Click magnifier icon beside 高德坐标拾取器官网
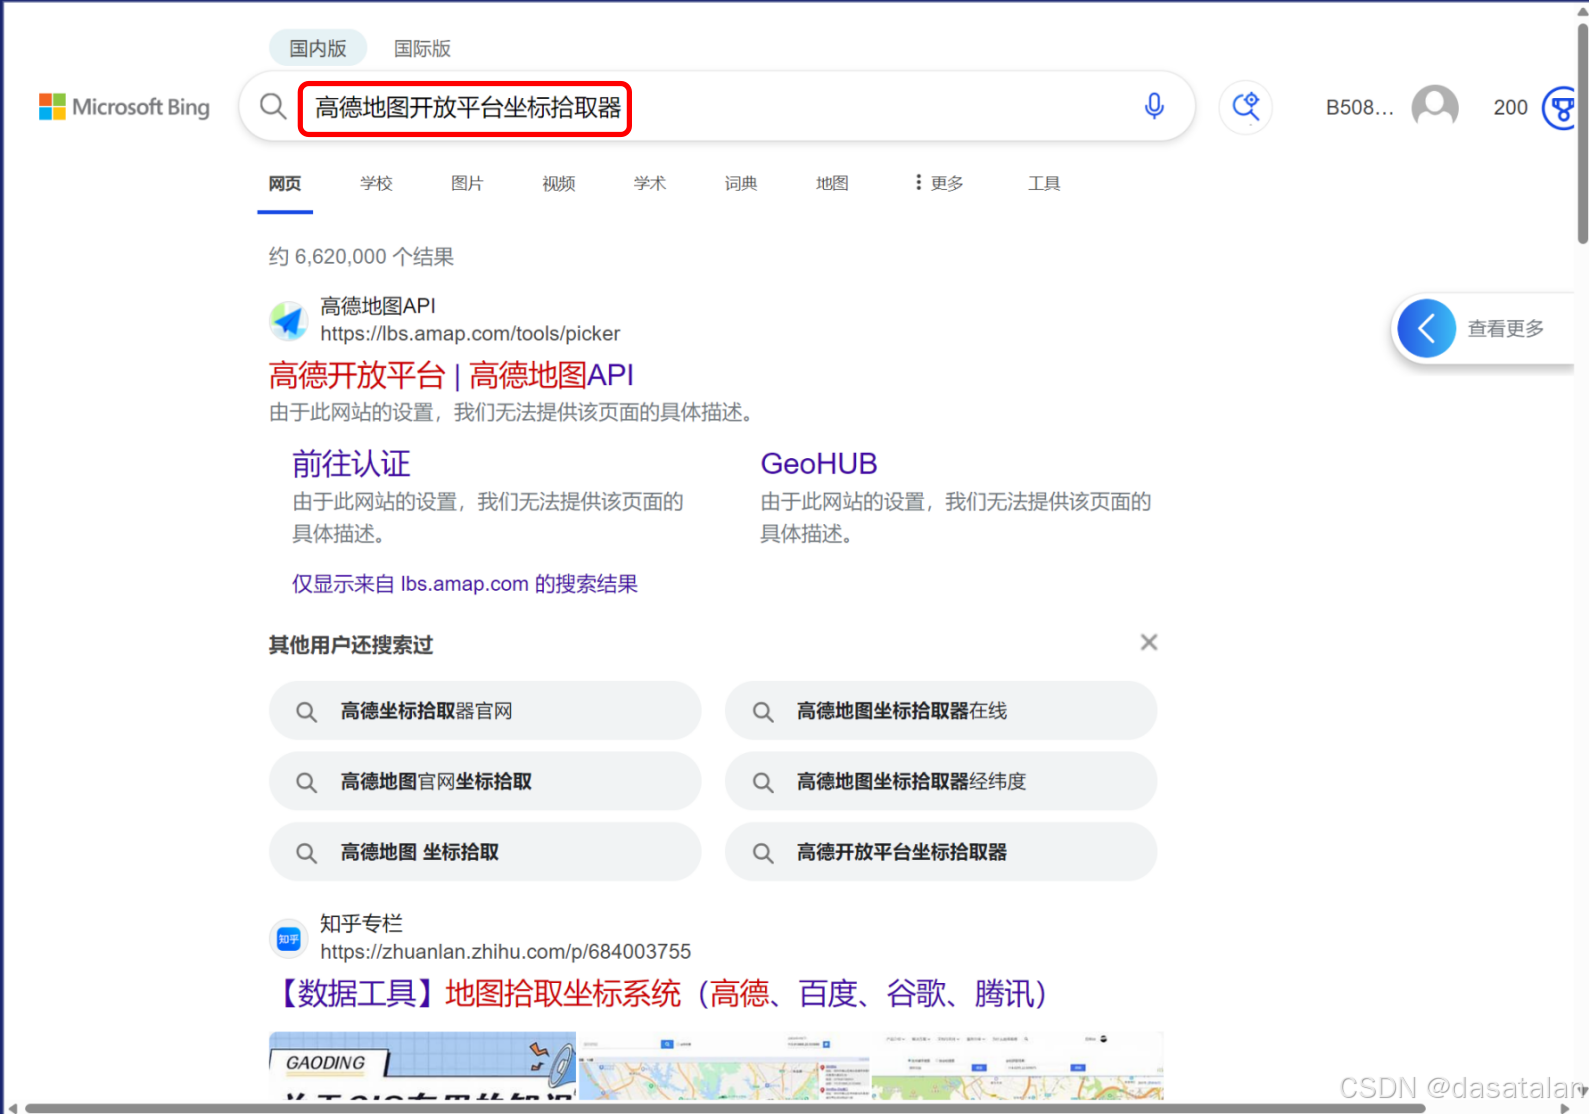 pyautogui.click(x=307, y=712)
